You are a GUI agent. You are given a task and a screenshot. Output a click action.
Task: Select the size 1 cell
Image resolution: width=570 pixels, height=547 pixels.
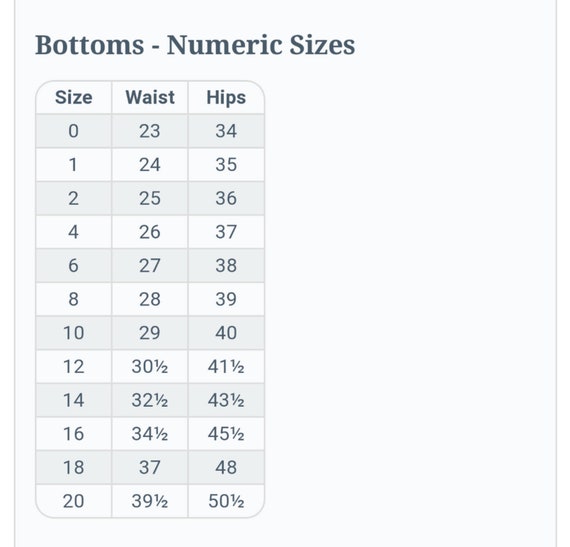73,165
